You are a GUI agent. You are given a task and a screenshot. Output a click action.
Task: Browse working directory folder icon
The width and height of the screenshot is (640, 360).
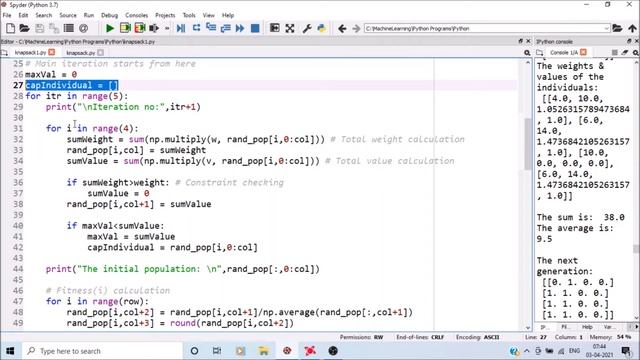617,28
